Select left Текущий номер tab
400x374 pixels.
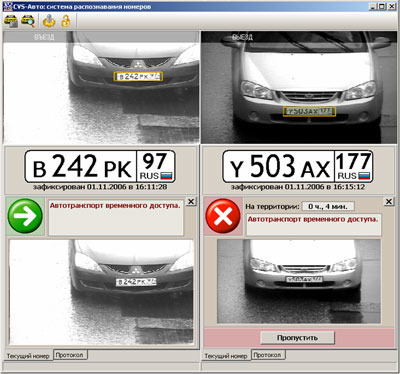click(28, 356)
